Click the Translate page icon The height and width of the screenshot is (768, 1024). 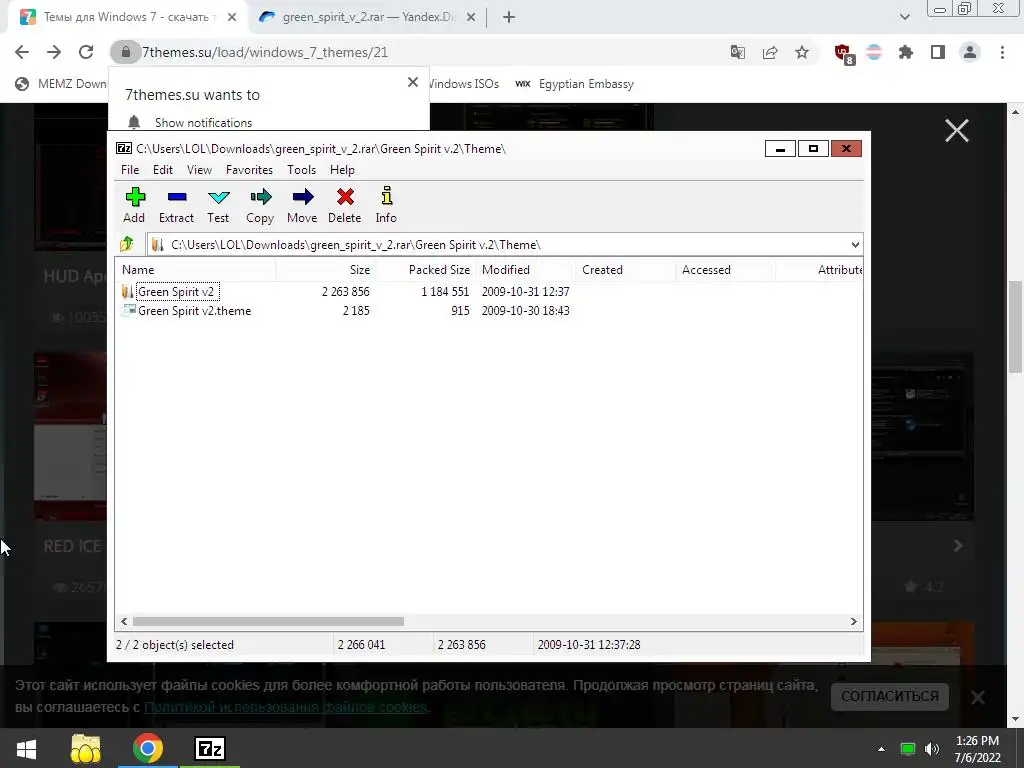pyautogui.click(x=737, y=52)
